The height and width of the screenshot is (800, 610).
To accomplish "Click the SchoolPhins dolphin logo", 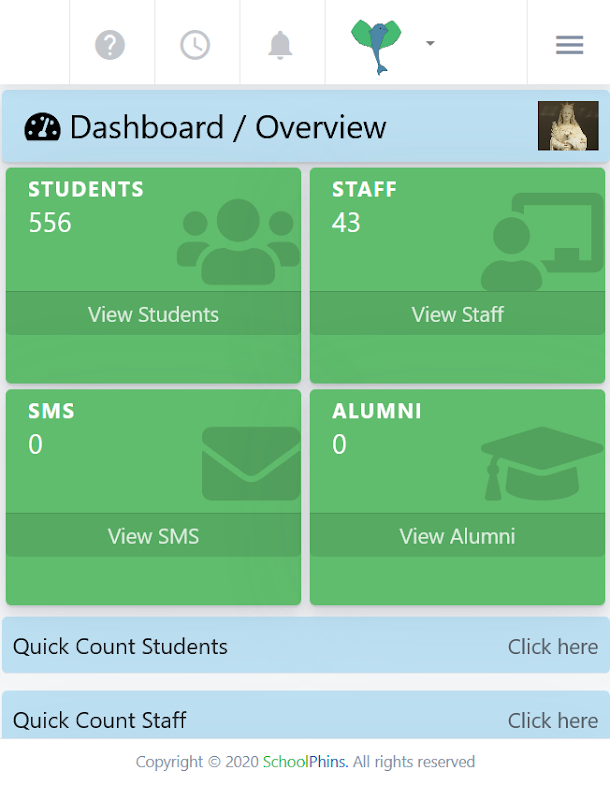I will [x=376, y=46].
